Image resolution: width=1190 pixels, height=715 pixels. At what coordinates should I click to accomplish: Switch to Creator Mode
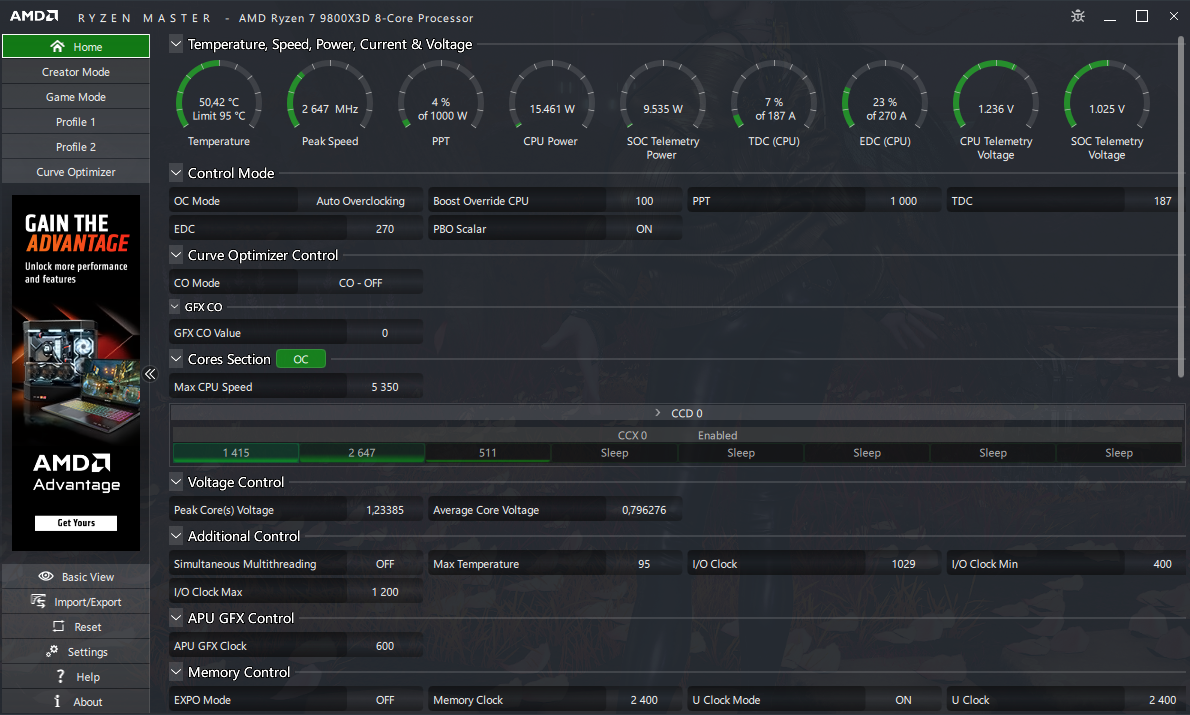coord(76,71)
